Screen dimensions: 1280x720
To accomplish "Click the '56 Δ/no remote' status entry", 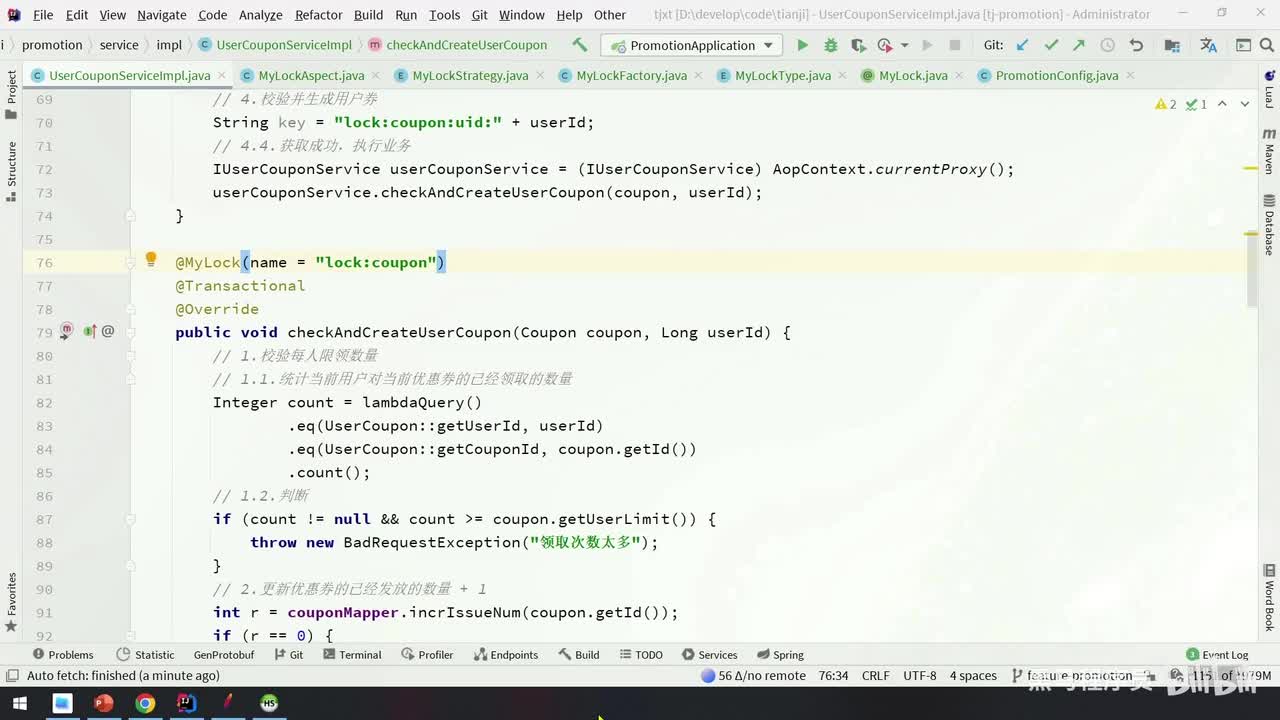I will tap(753, 676).
